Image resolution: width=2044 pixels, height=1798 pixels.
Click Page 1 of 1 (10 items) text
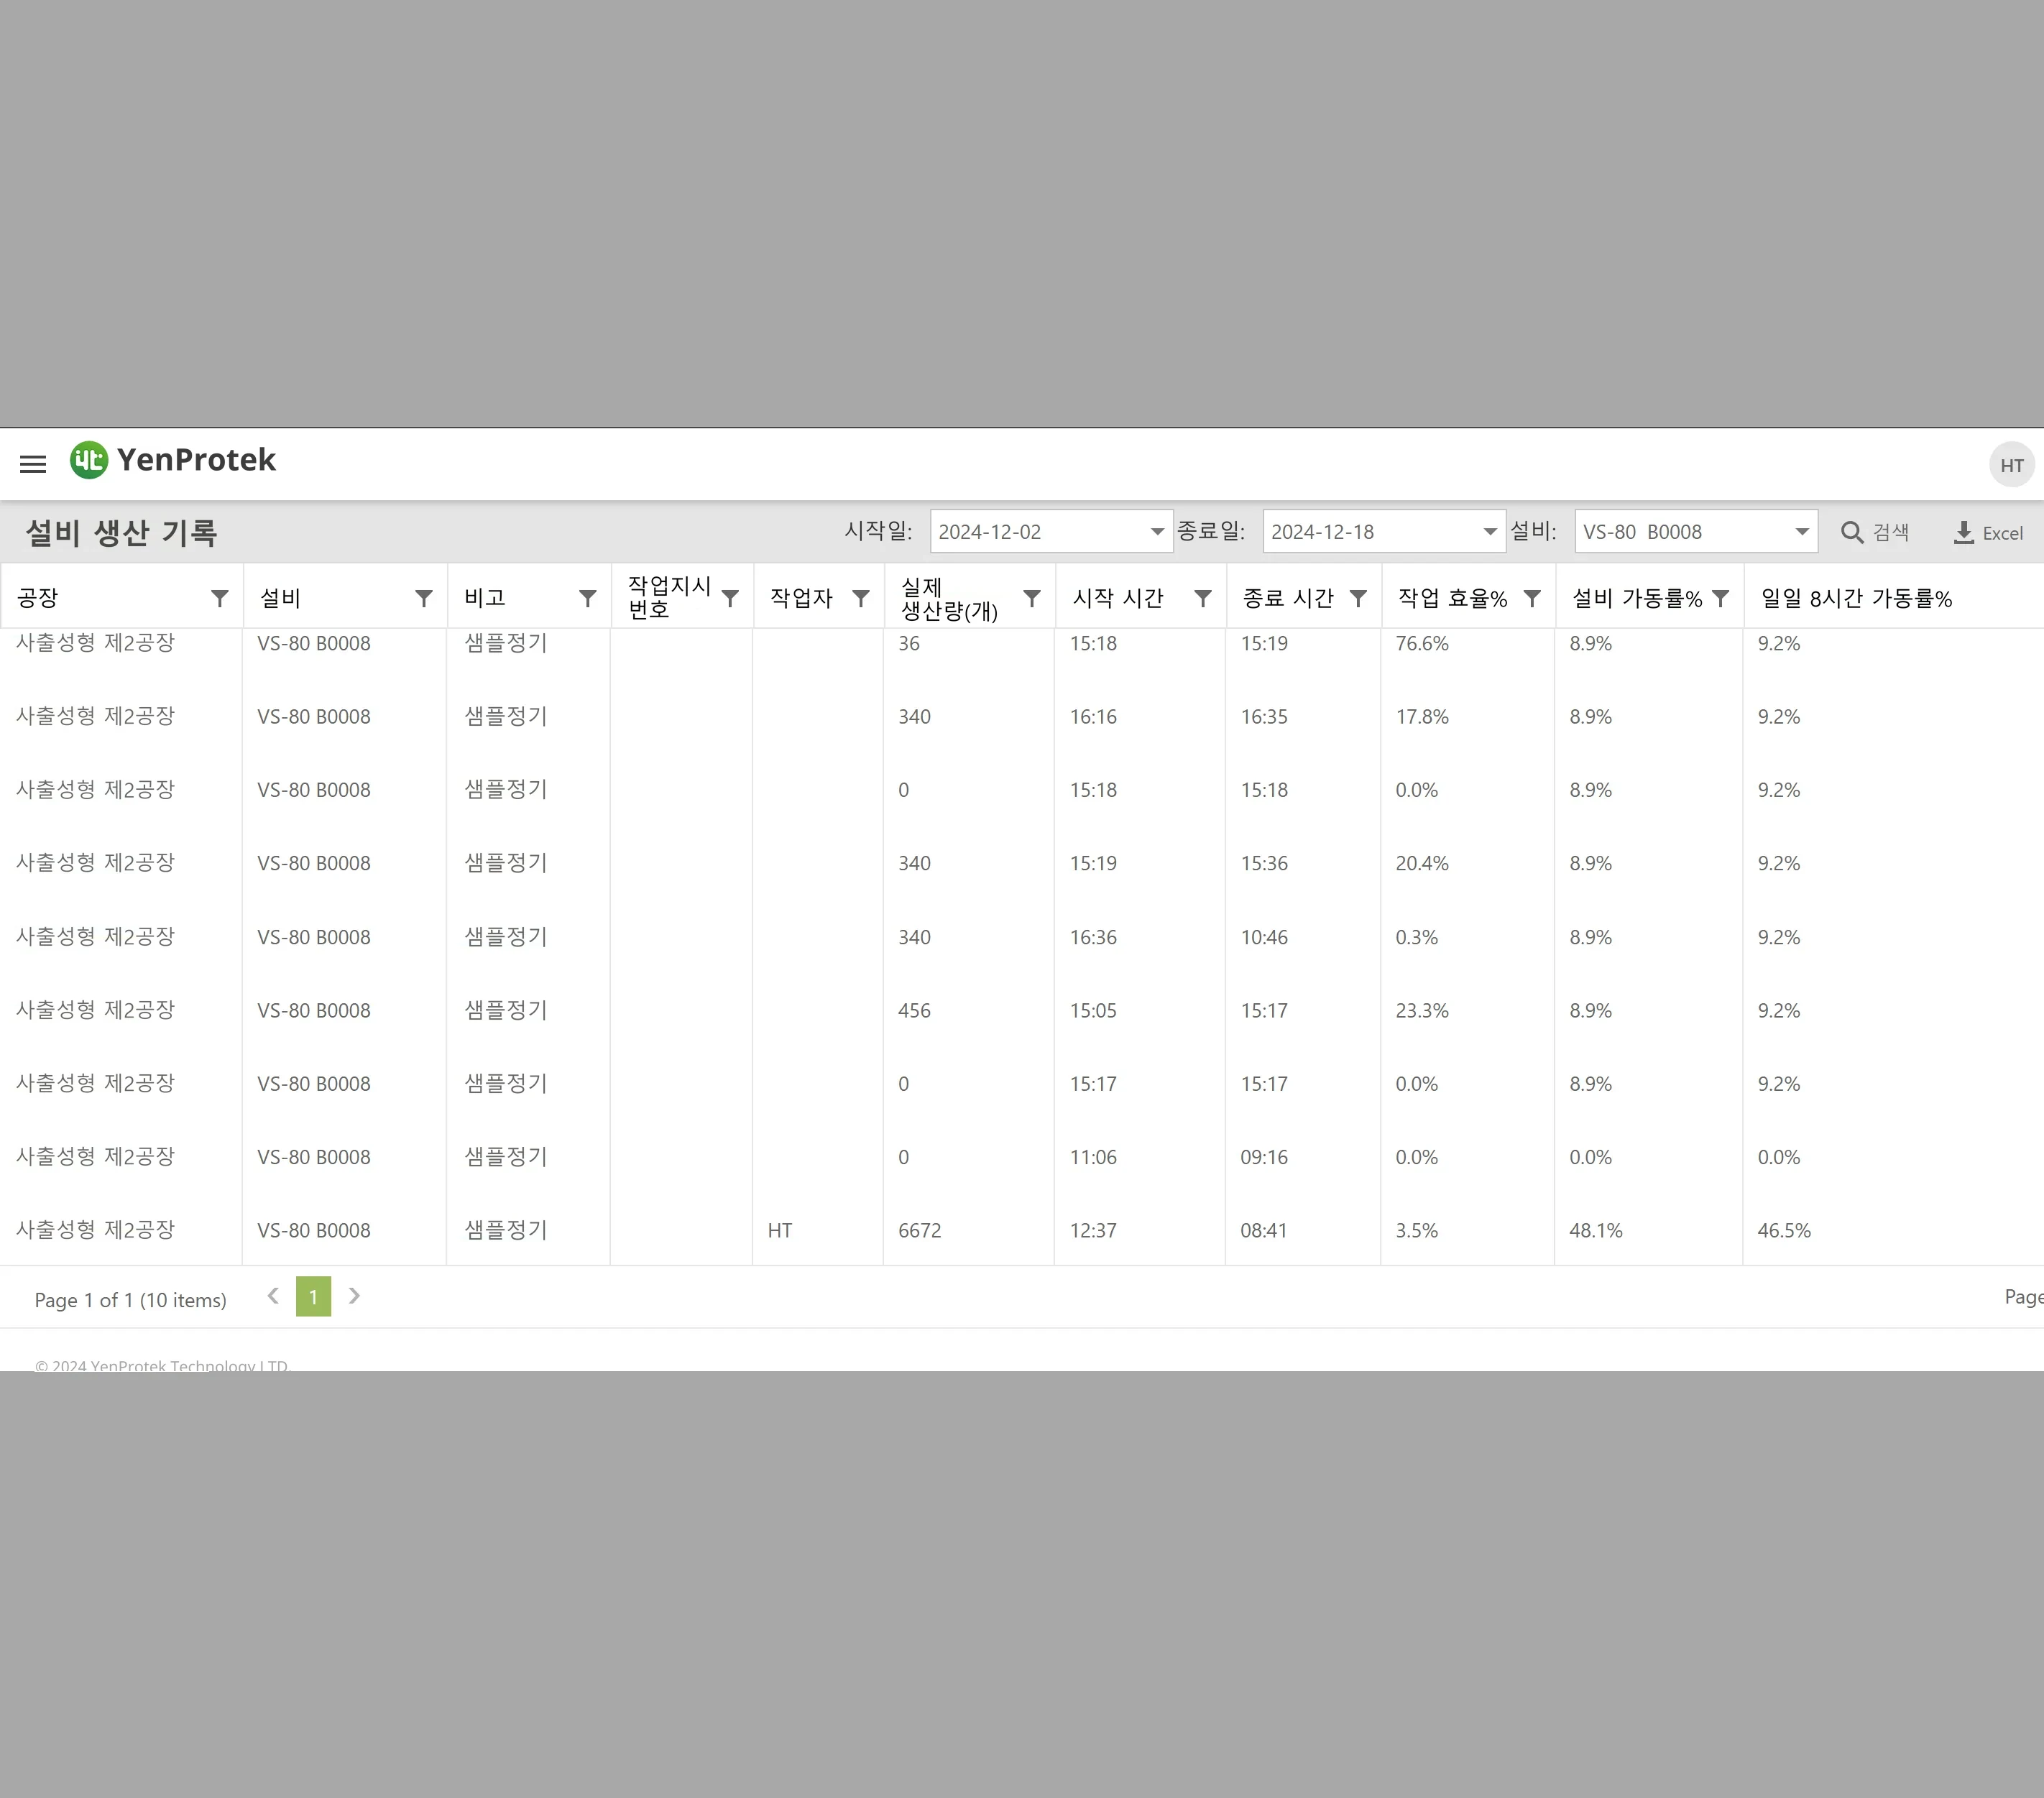(x=130, y=1300)
